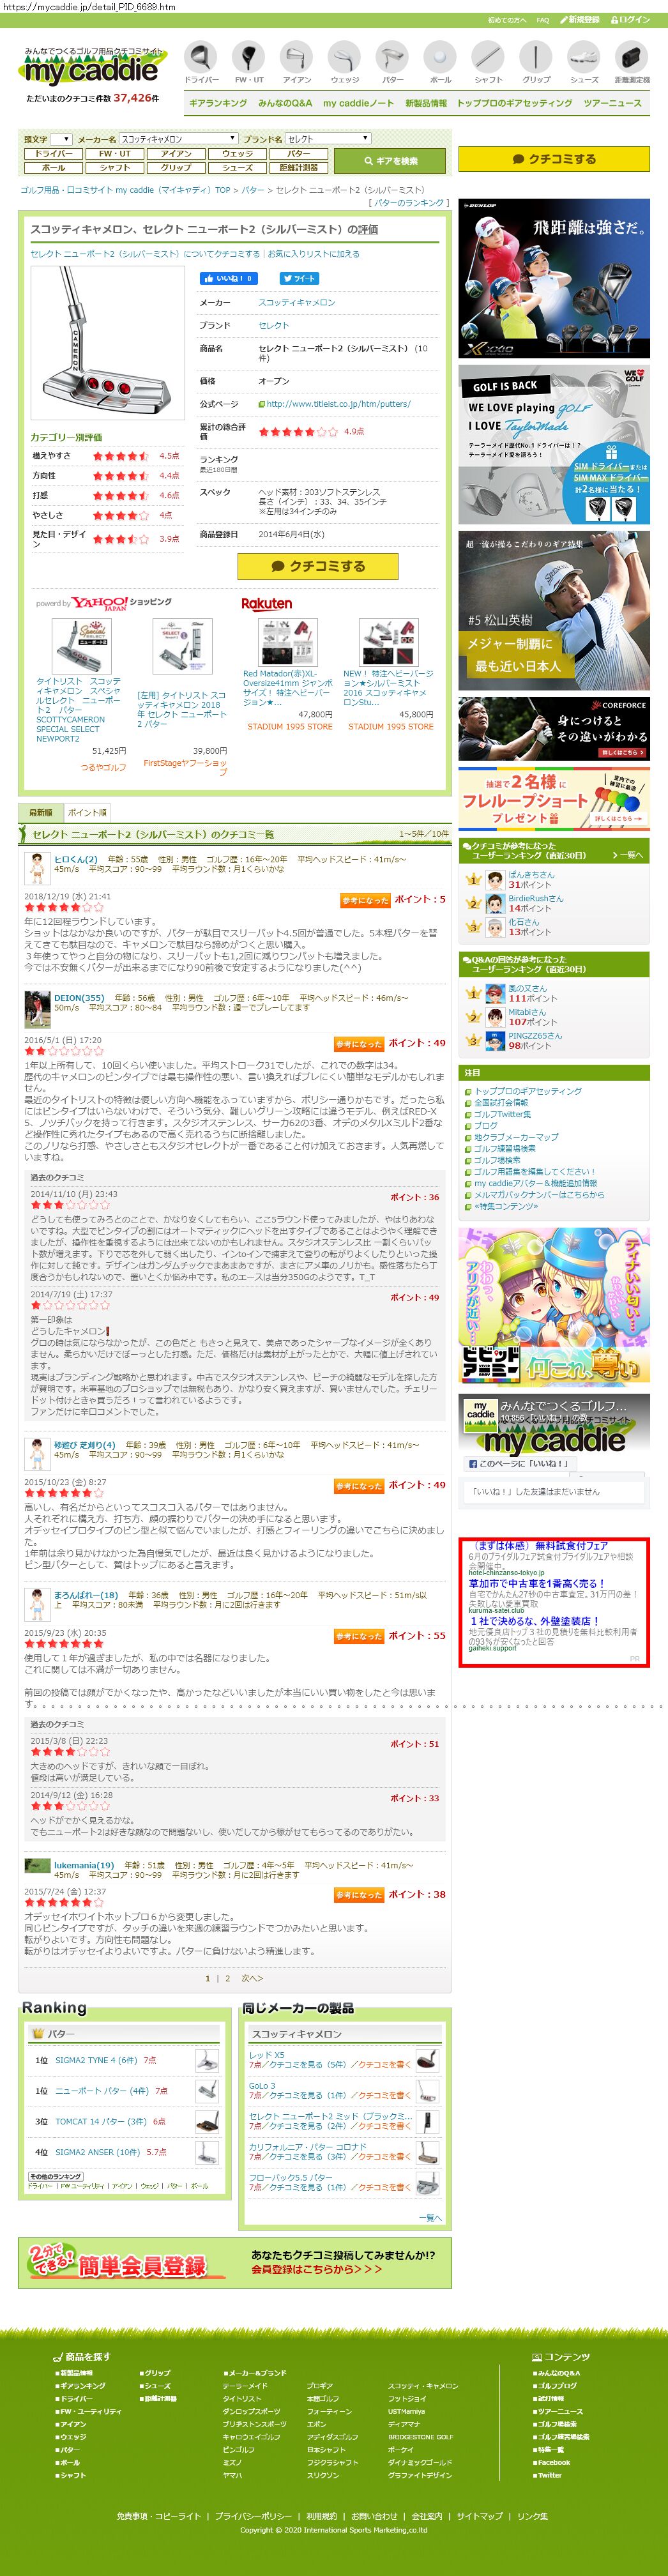Screen dimensions: 668x2576
Task: Open the シューズ category icon
Action: tap(584, 62)
